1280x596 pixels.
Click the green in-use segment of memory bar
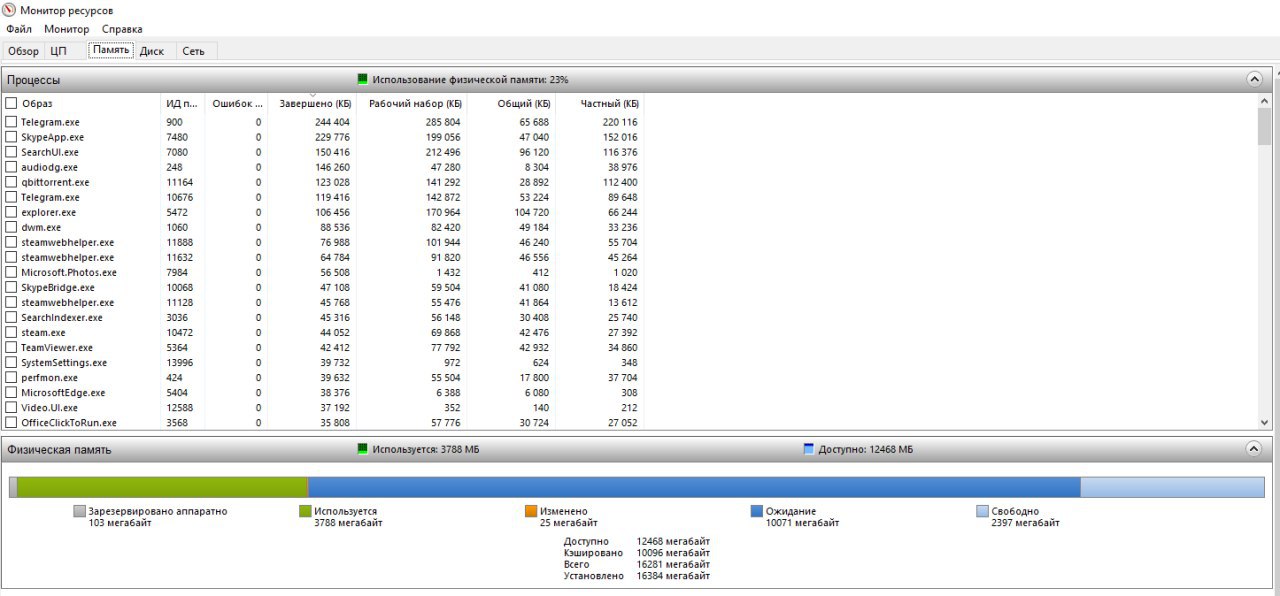162,487
